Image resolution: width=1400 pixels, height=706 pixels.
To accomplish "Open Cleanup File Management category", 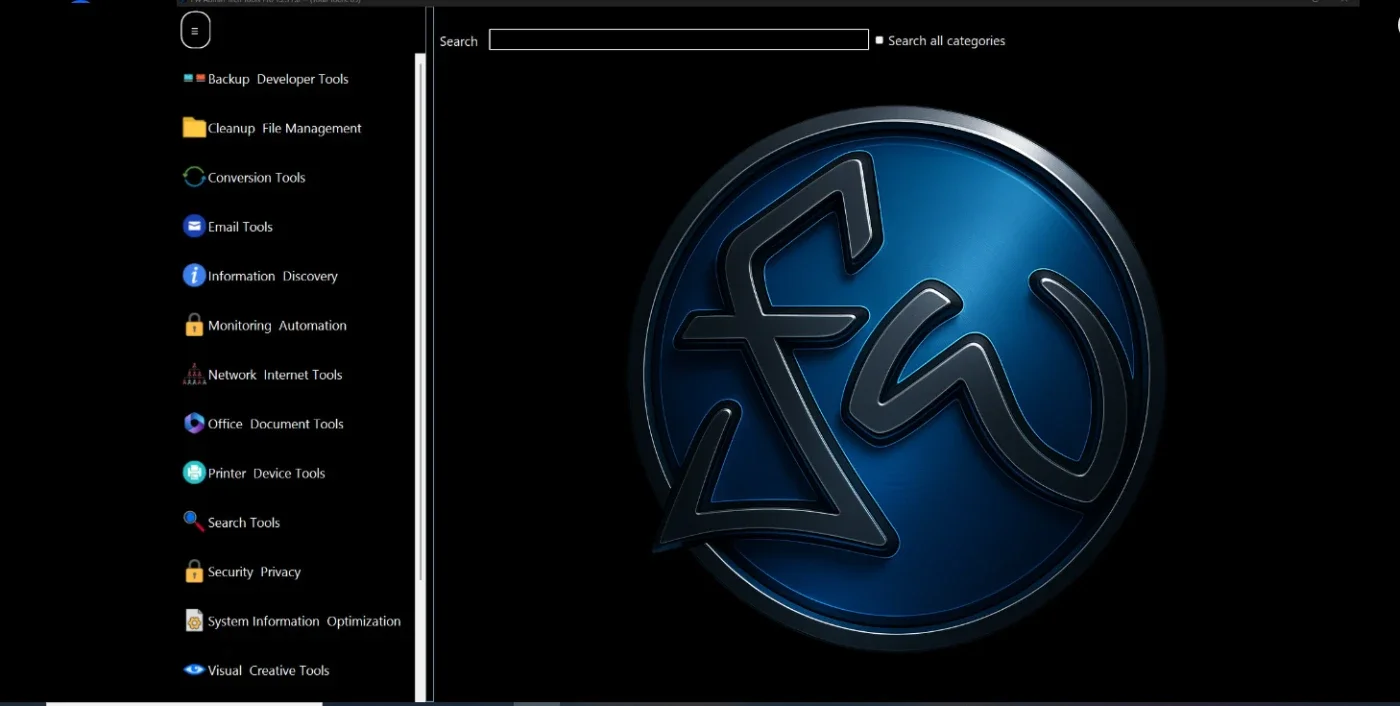I will pyautogui.click(x=285, y=128).
